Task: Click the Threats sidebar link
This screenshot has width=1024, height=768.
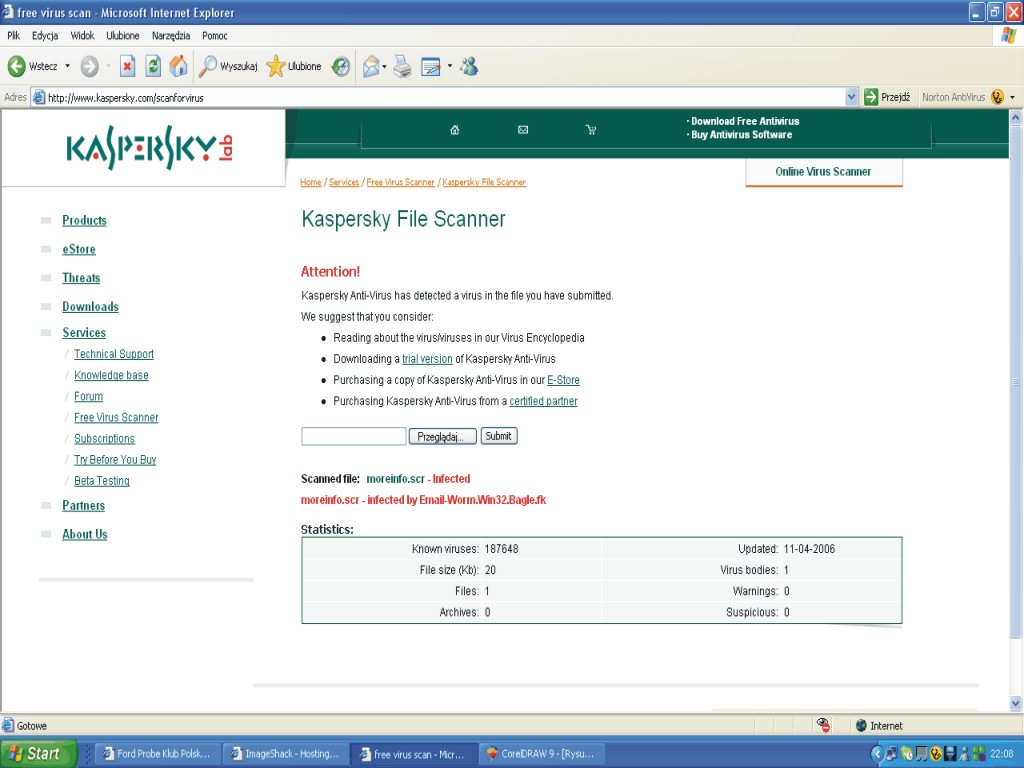Action: tap(81, 278)
